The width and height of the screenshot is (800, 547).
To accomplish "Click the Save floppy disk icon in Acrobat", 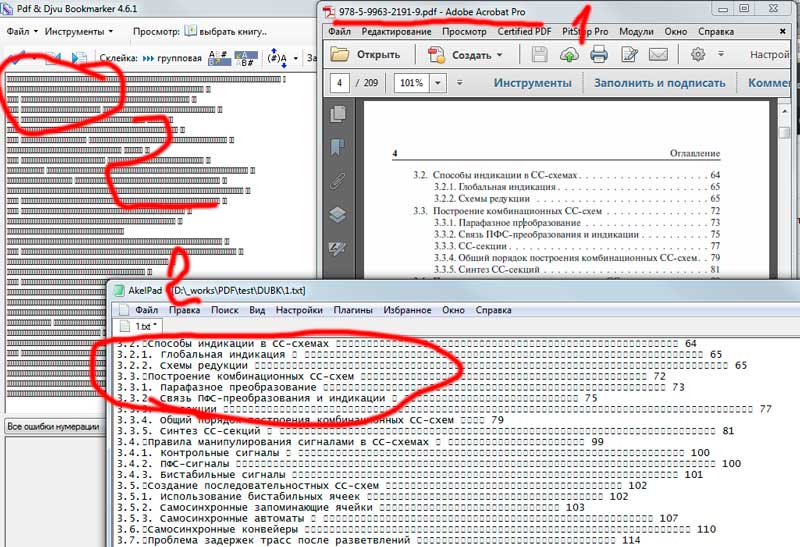I will [539, 55].
